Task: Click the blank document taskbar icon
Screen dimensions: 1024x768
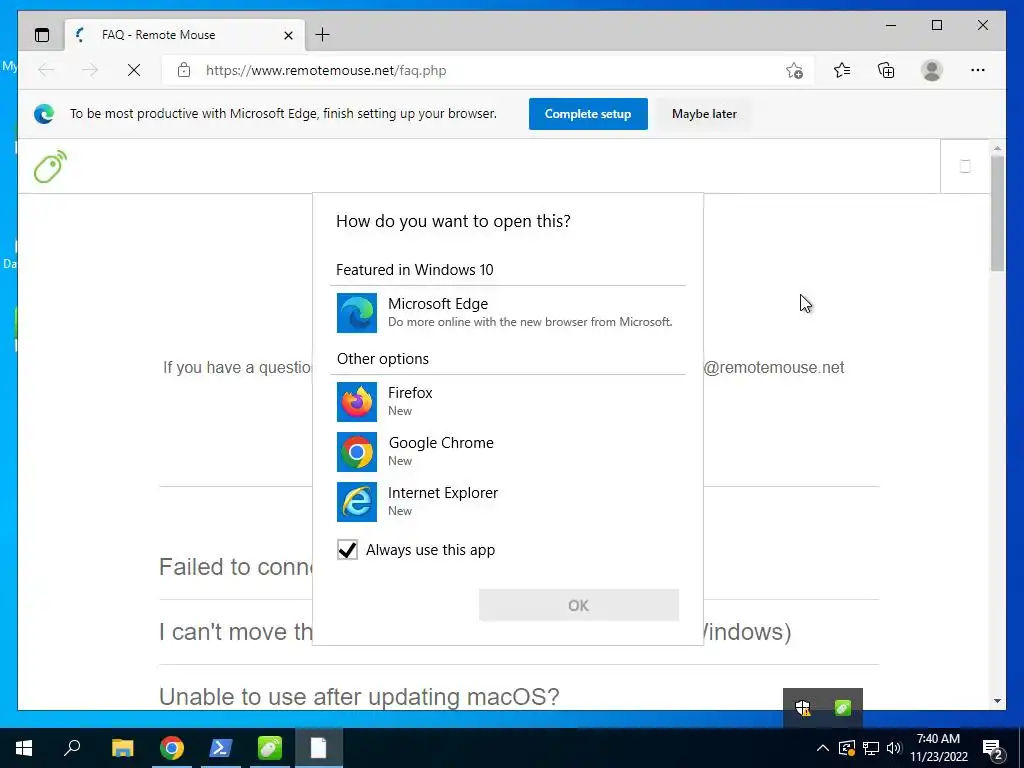Action: [319, 748]
